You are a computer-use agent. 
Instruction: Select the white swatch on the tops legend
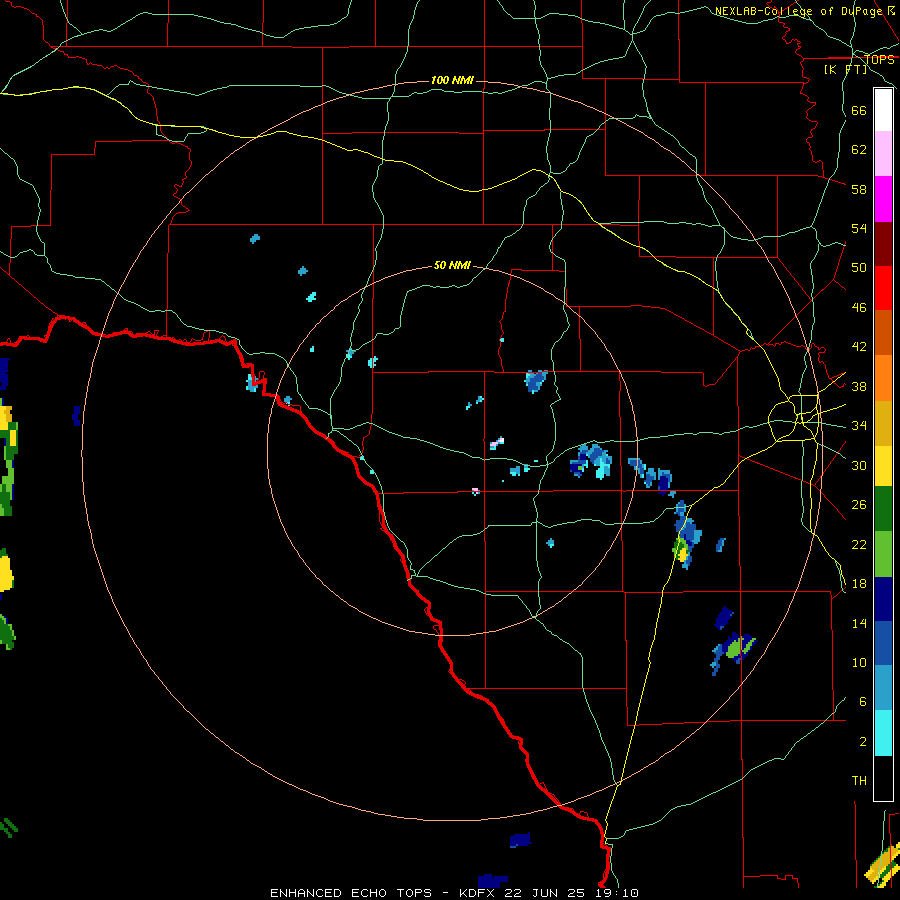pyautogui.click(x=883, y=110)
